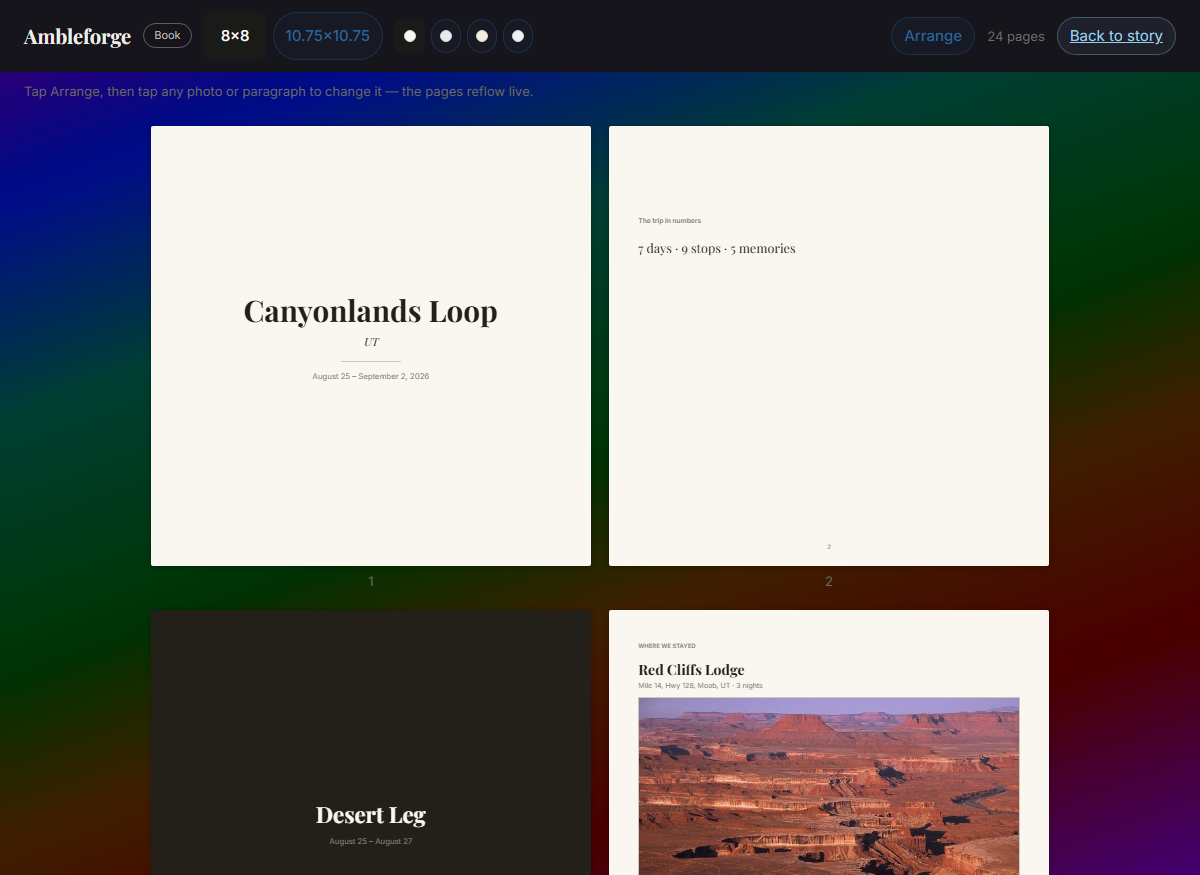Image resolution: width=1200 pixels, height=875 pixels.
Task: Choose the second paper color swatch
Action: 446,36
